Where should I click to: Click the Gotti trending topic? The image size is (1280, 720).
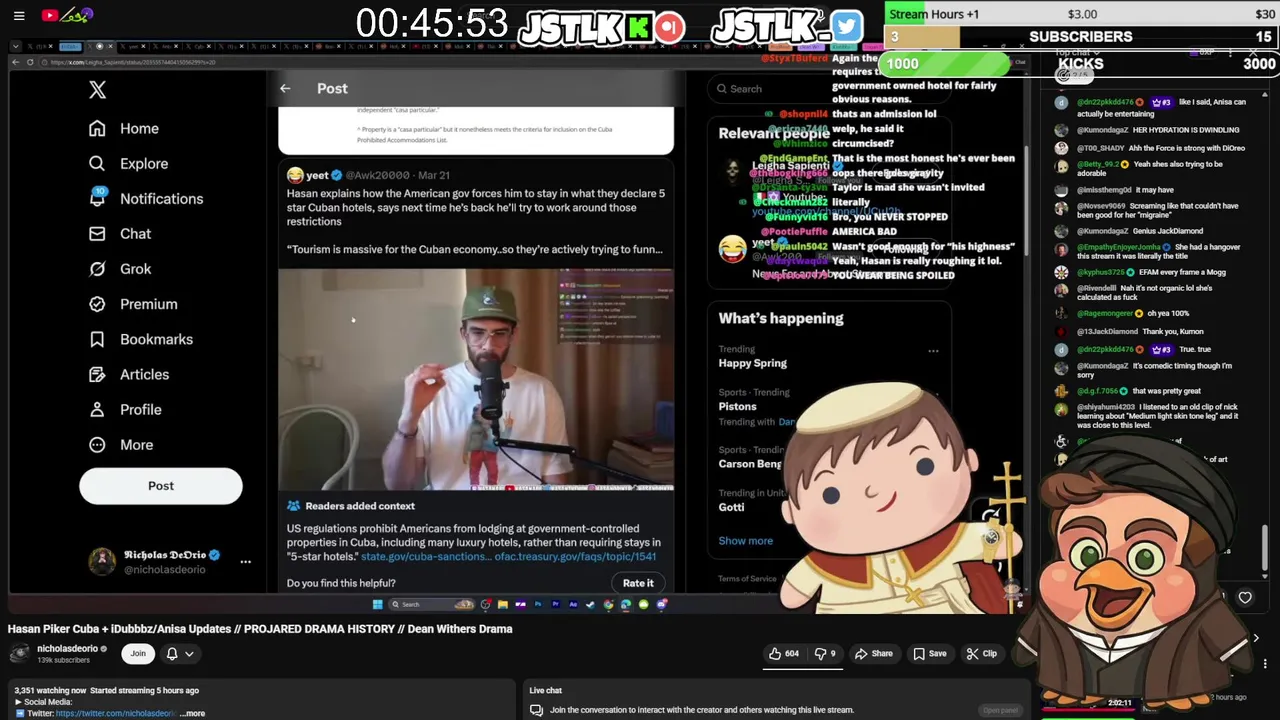(731, 507)
